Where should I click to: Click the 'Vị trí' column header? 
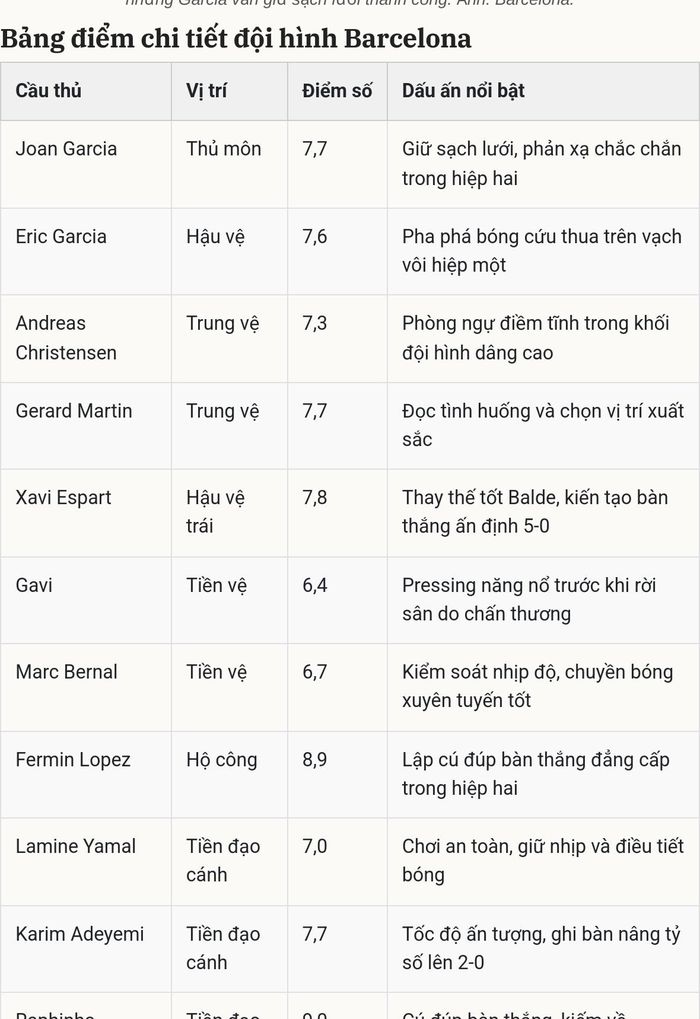pyautogui.click(x=207, y=91)
